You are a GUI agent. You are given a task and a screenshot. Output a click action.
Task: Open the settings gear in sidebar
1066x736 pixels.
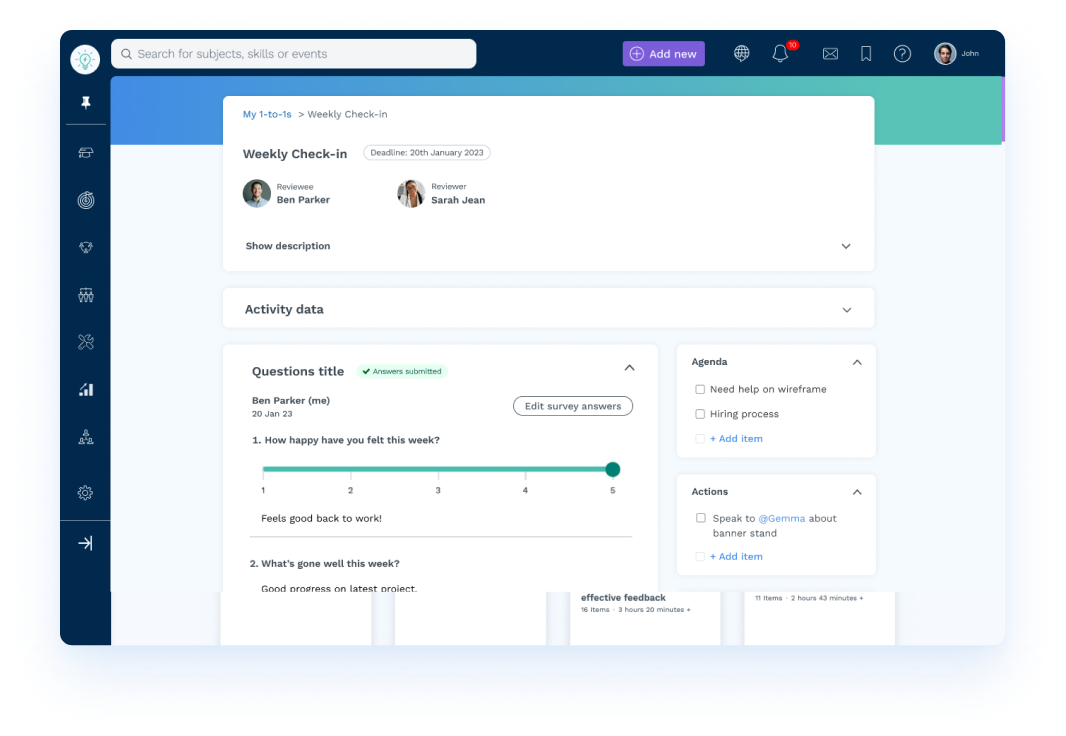(86, 493)
